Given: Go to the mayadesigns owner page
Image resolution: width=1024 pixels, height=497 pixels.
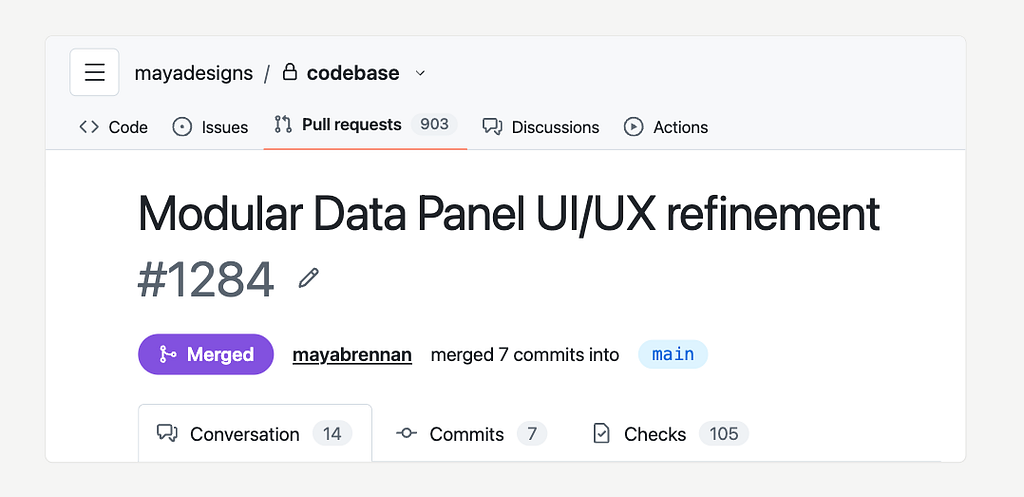Looking at the screenshot, I should click(x=194, y=73).
